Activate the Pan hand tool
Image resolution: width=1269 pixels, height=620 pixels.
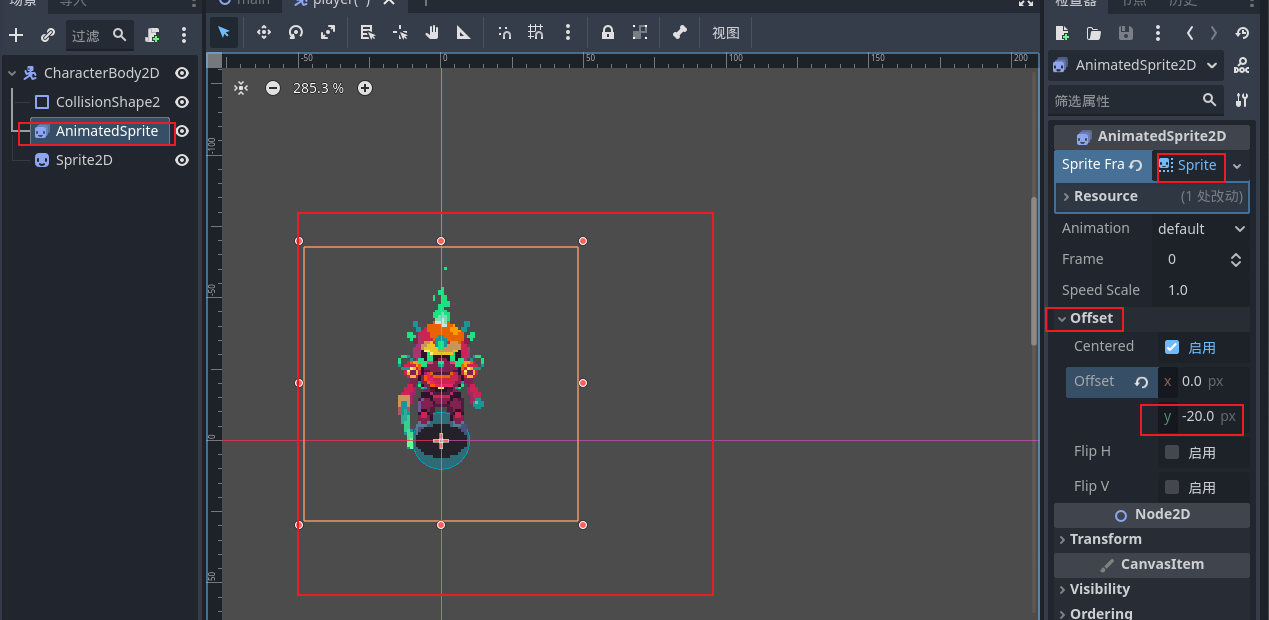click(432, 32)
